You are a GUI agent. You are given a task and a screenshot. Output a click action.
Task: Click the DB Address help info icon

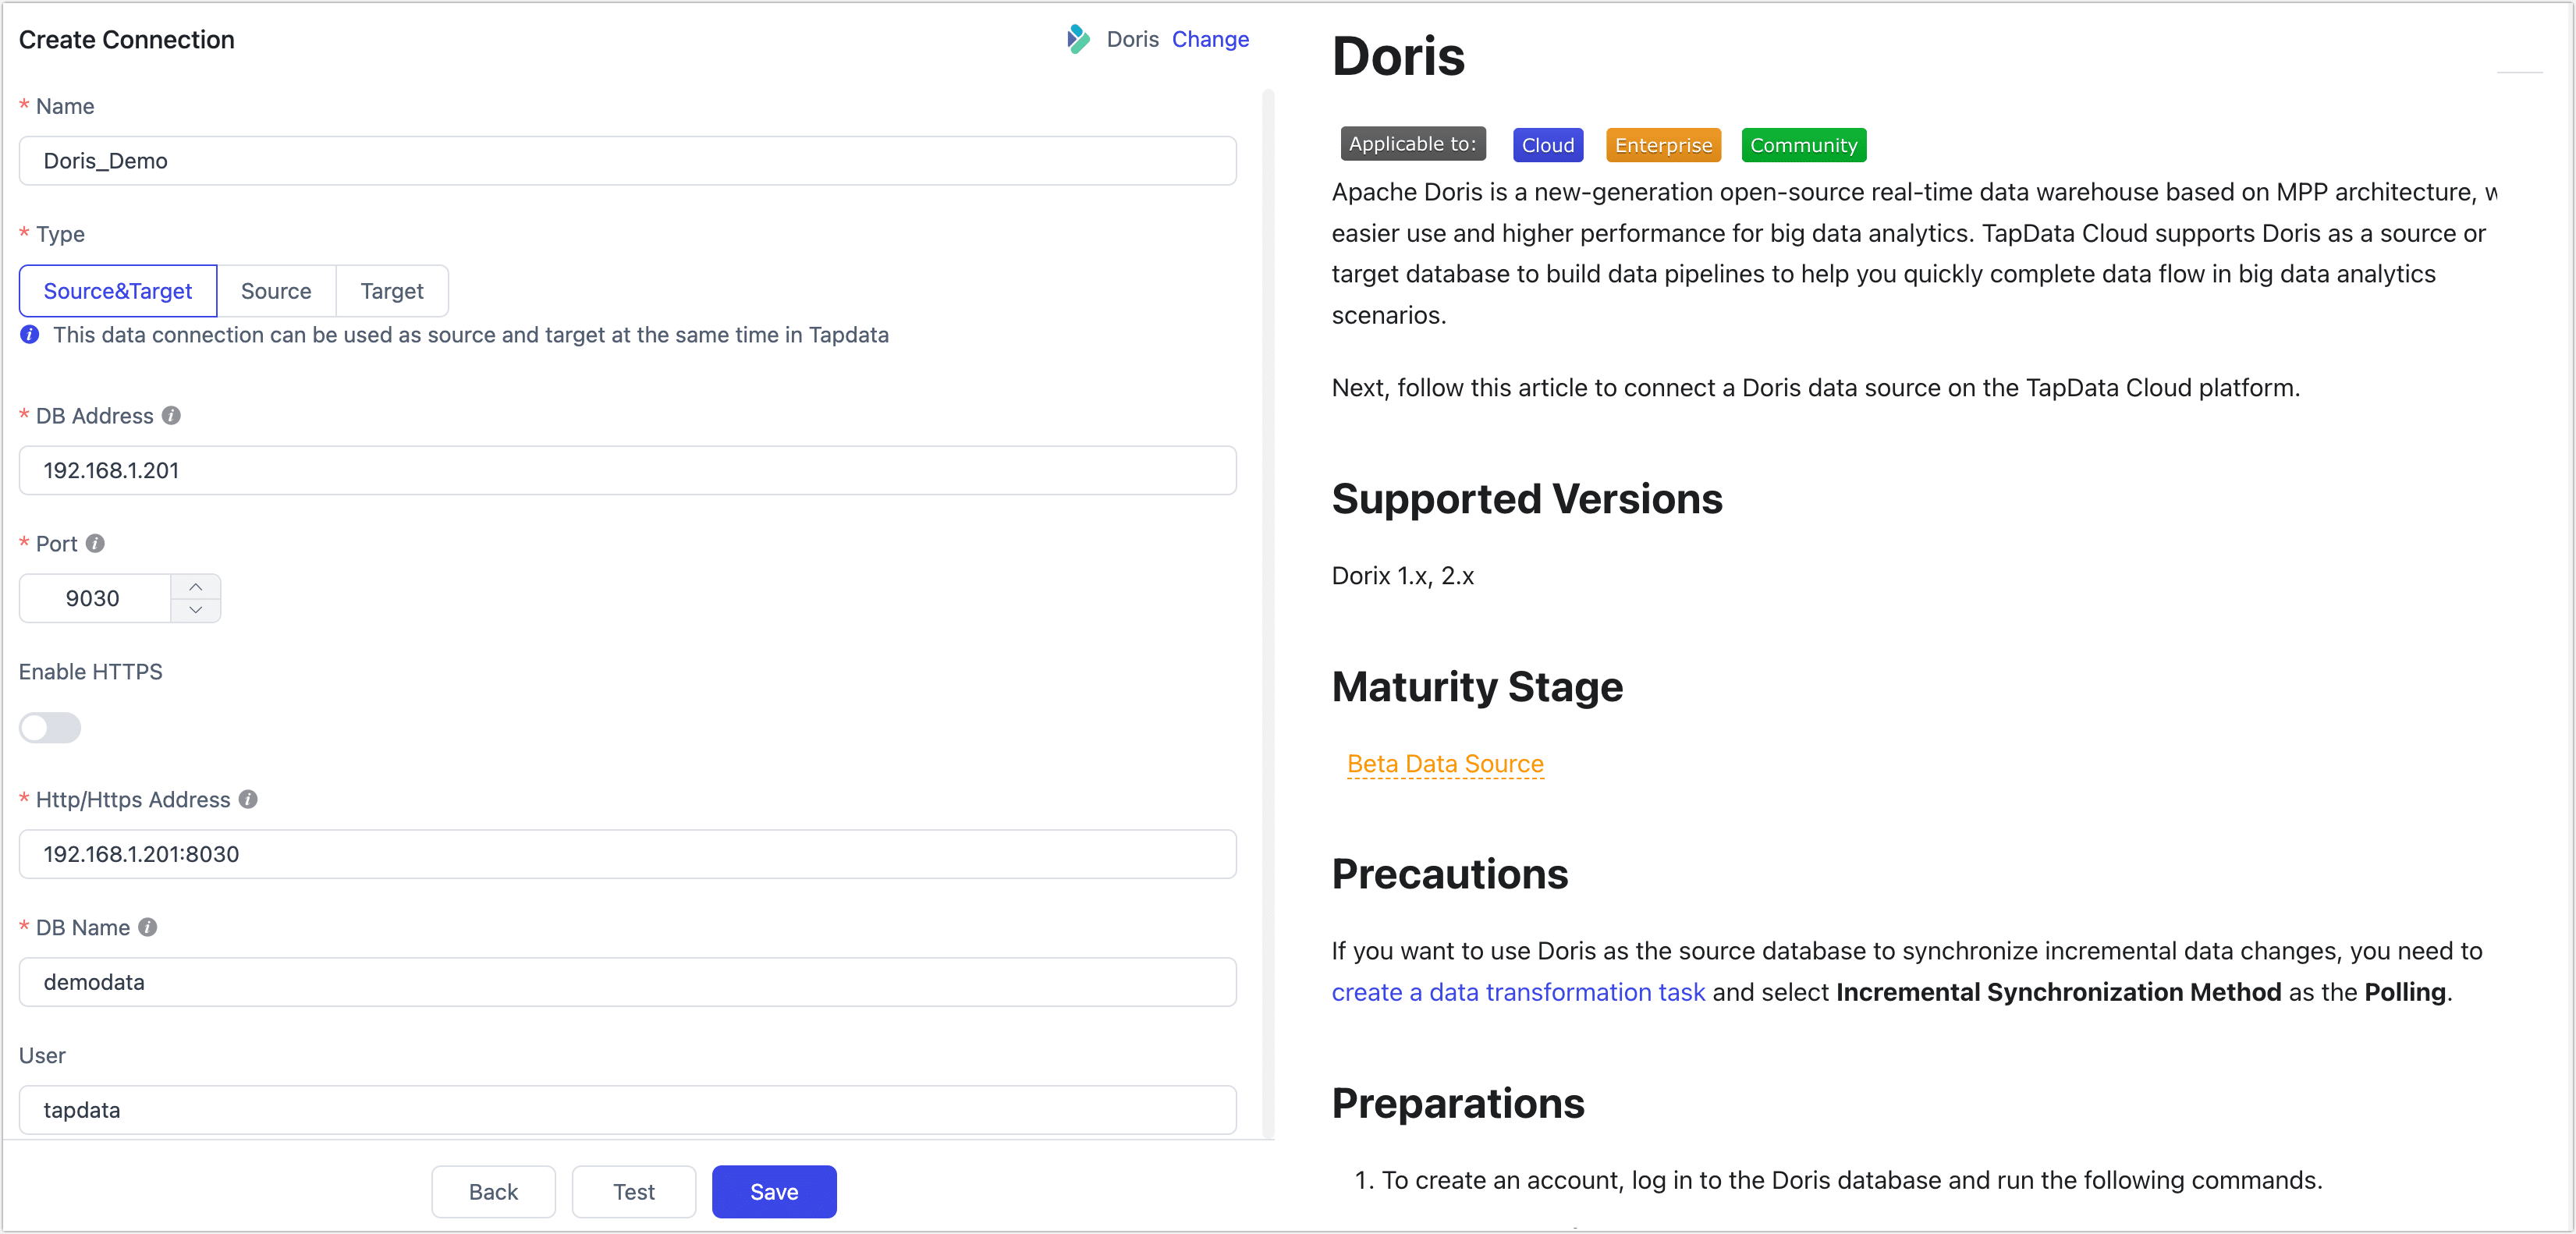coord(171,415)
